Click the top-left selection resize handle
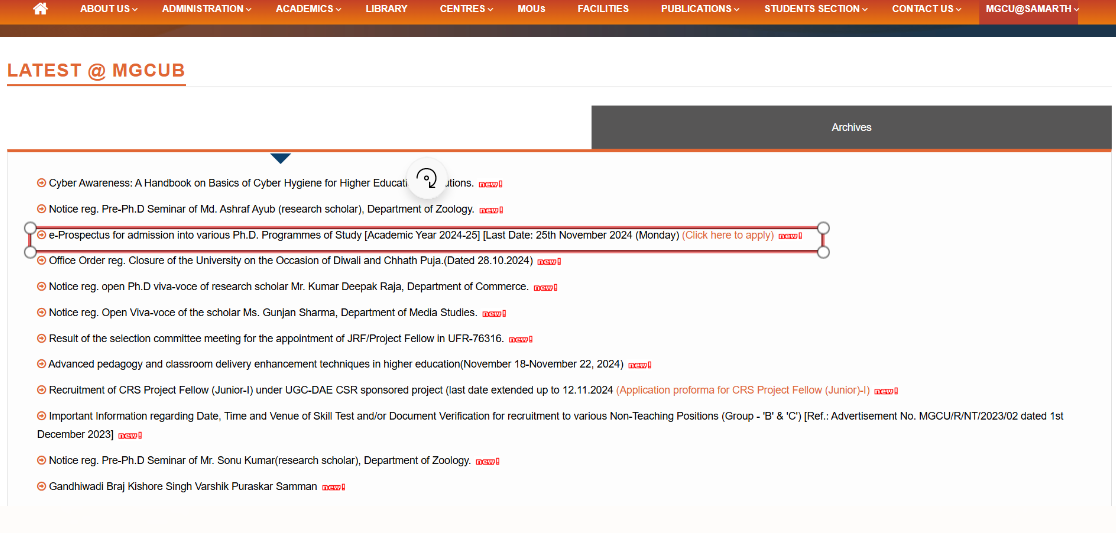 30,228
